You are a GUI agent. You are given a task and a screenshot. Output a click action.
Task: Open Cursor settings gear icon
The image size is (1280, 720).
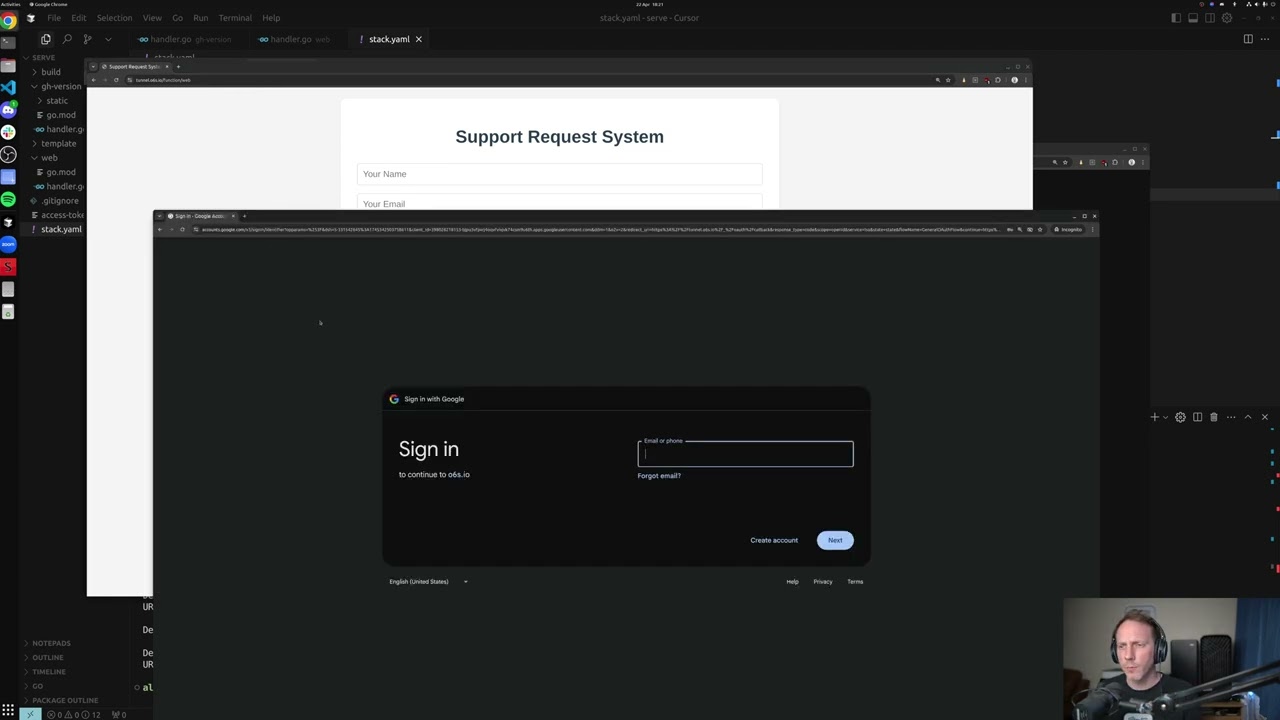point(1227,18)
